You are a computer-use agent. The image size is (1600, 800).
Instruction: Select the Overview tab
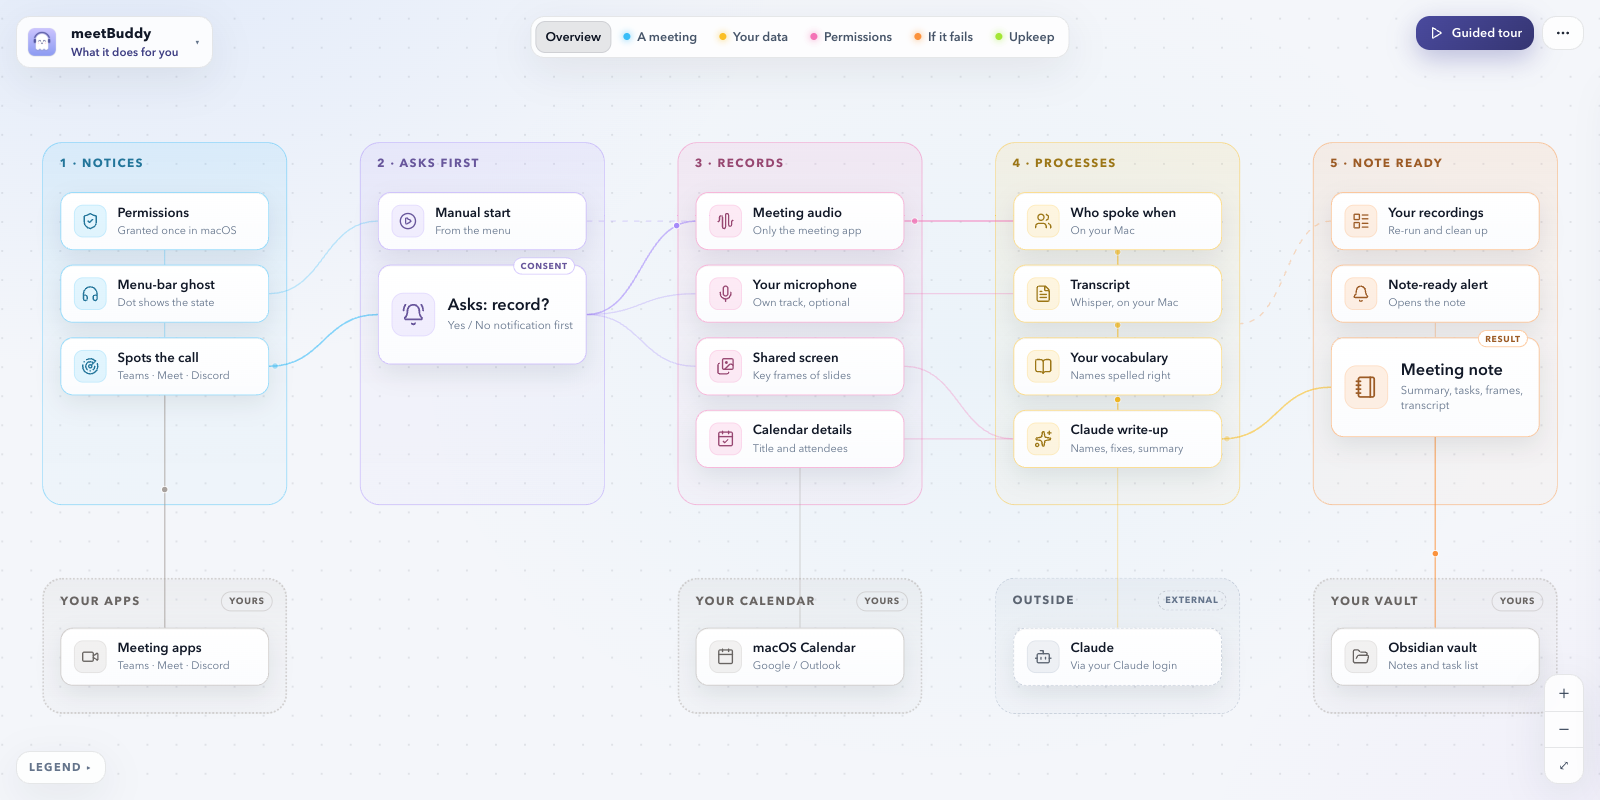pos(573,37)
